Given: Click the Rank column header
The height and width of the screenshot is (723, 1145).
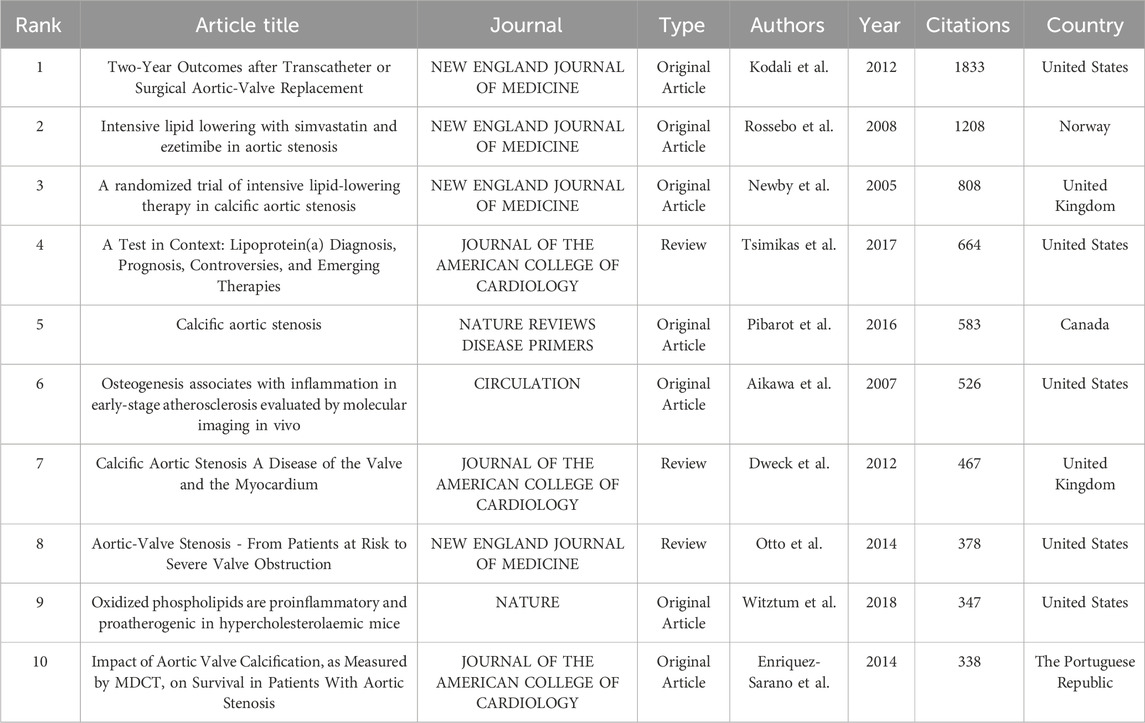Looking at the screenshot, I should [39, 25].
